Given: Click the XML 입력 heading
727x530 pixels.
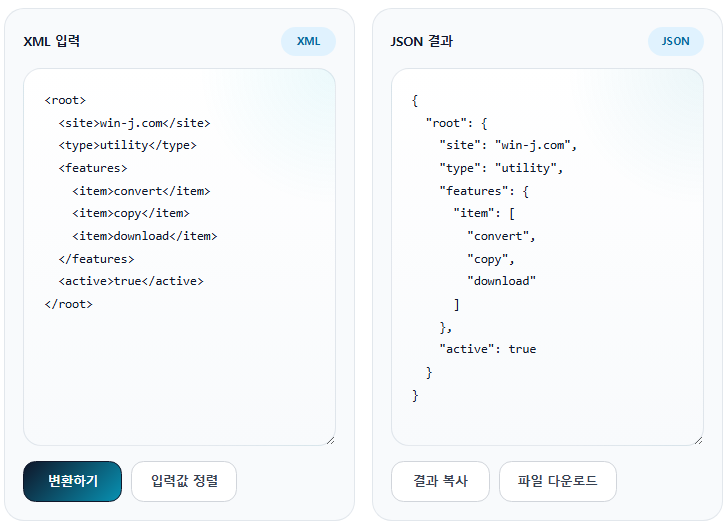Looking at the screenshot, I should (x=51, y=41).
